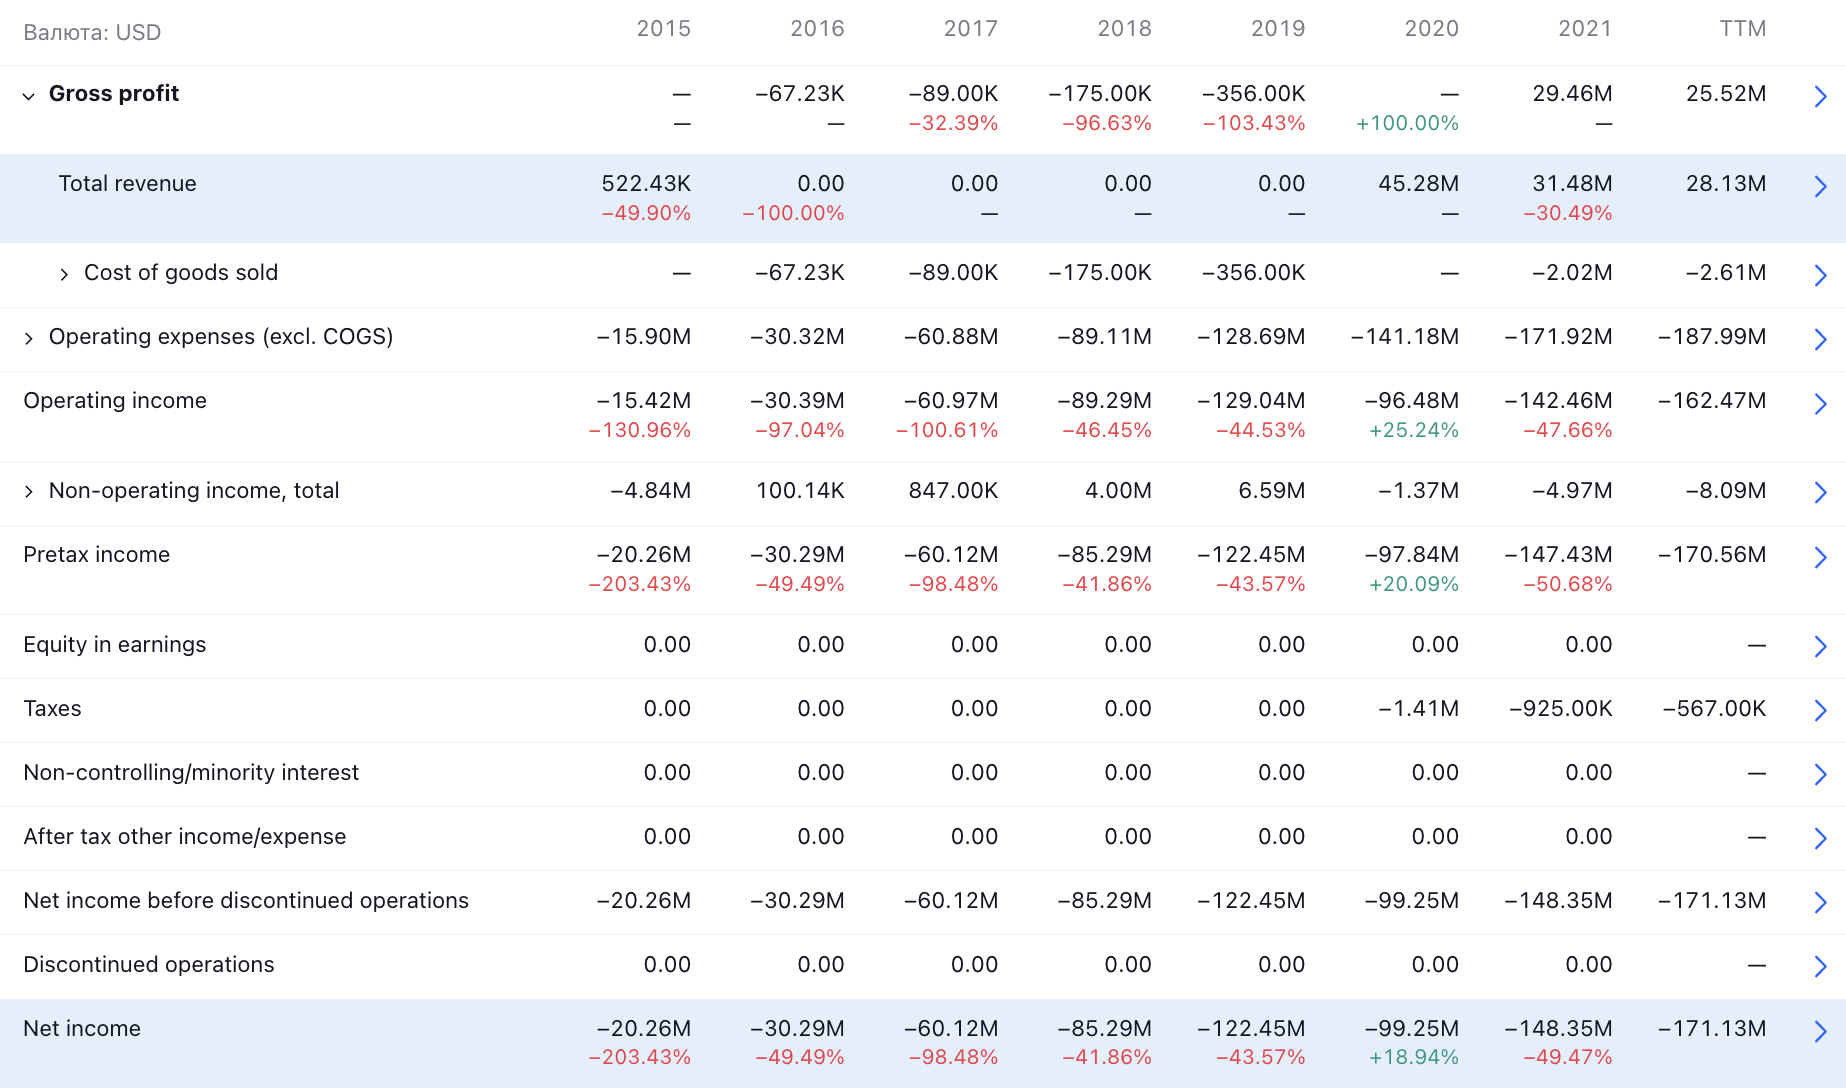
Task: Open Equity in earnings detail arrow
Action: coord(1820,646)
